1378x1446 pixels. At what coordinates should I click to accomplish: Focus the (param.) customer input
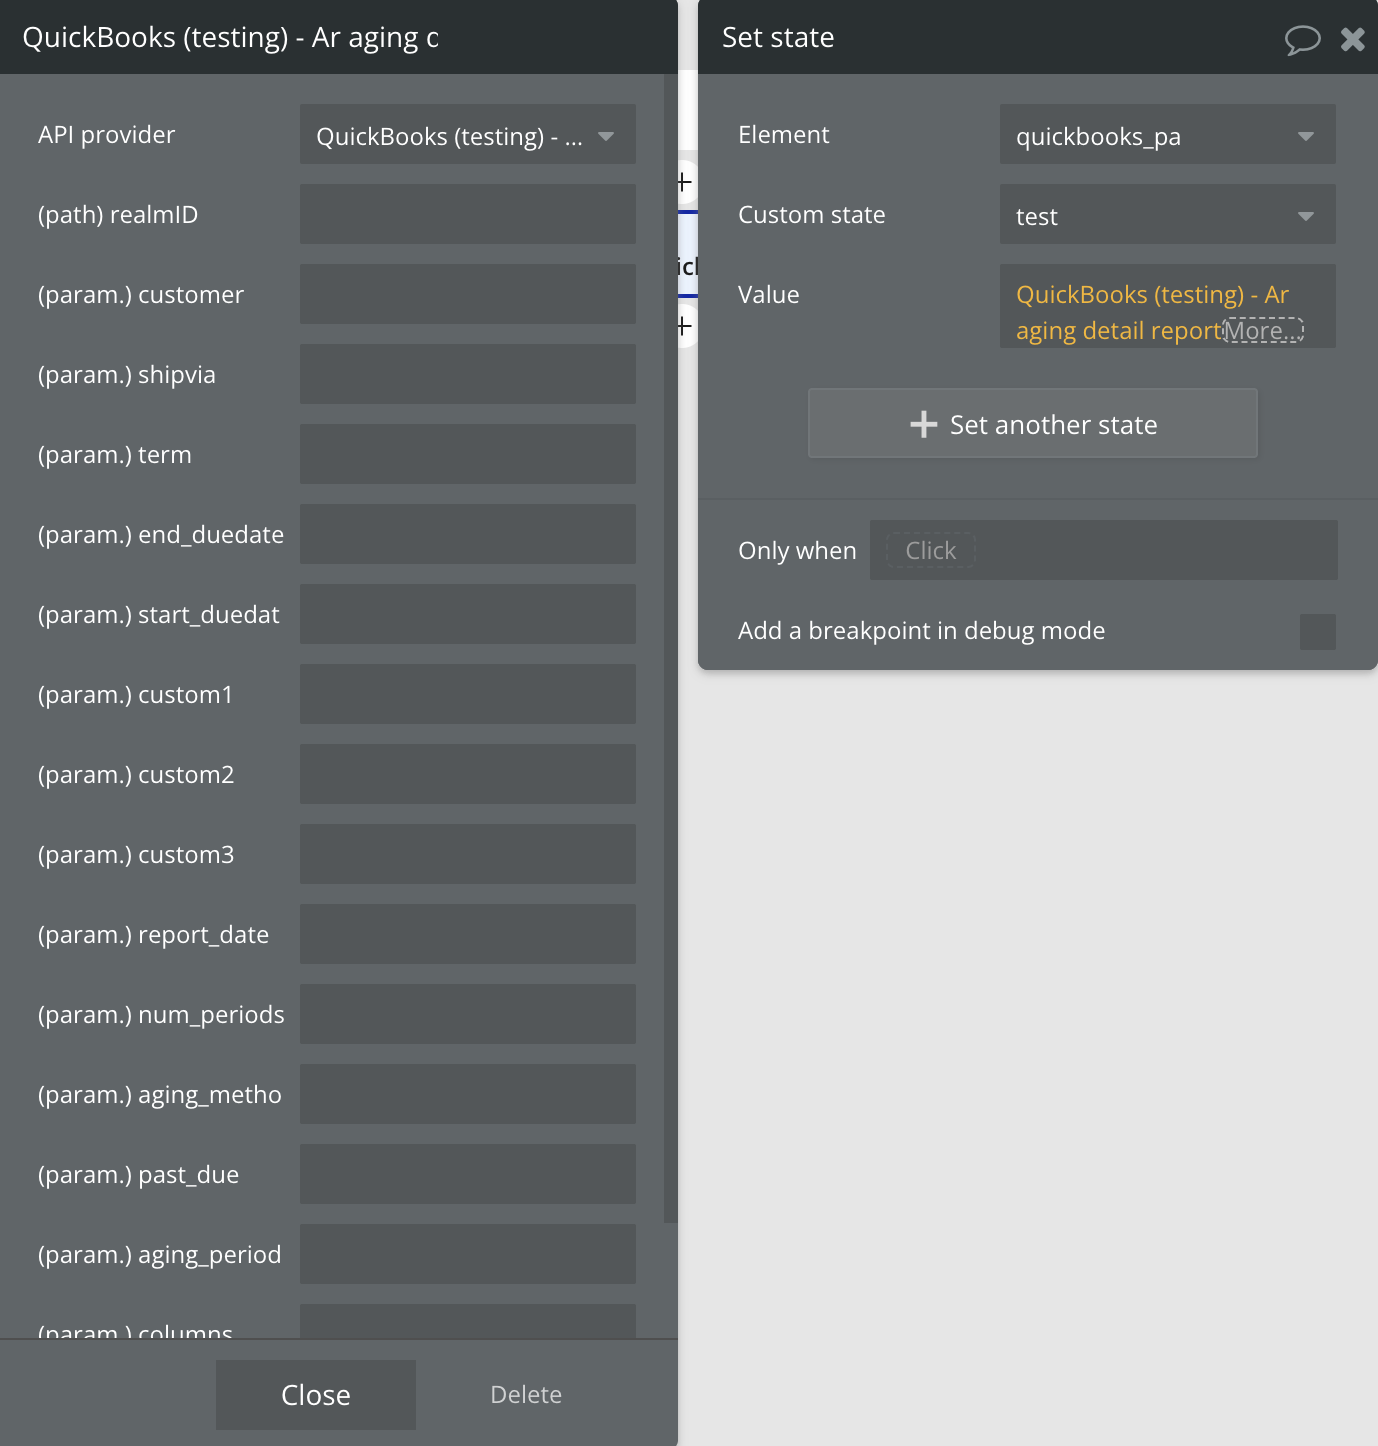coord(468,294)
